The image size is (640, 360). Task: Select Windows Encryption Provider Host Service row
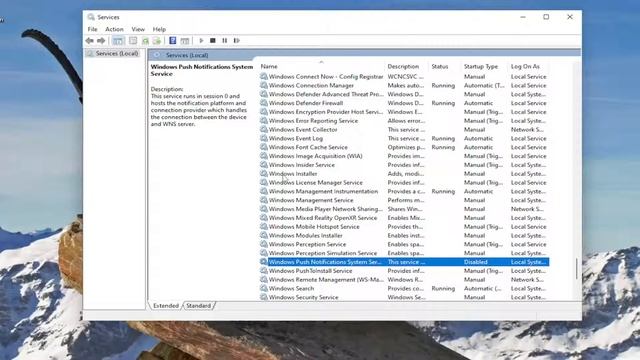pyautogui.click(x=404, y=112)
